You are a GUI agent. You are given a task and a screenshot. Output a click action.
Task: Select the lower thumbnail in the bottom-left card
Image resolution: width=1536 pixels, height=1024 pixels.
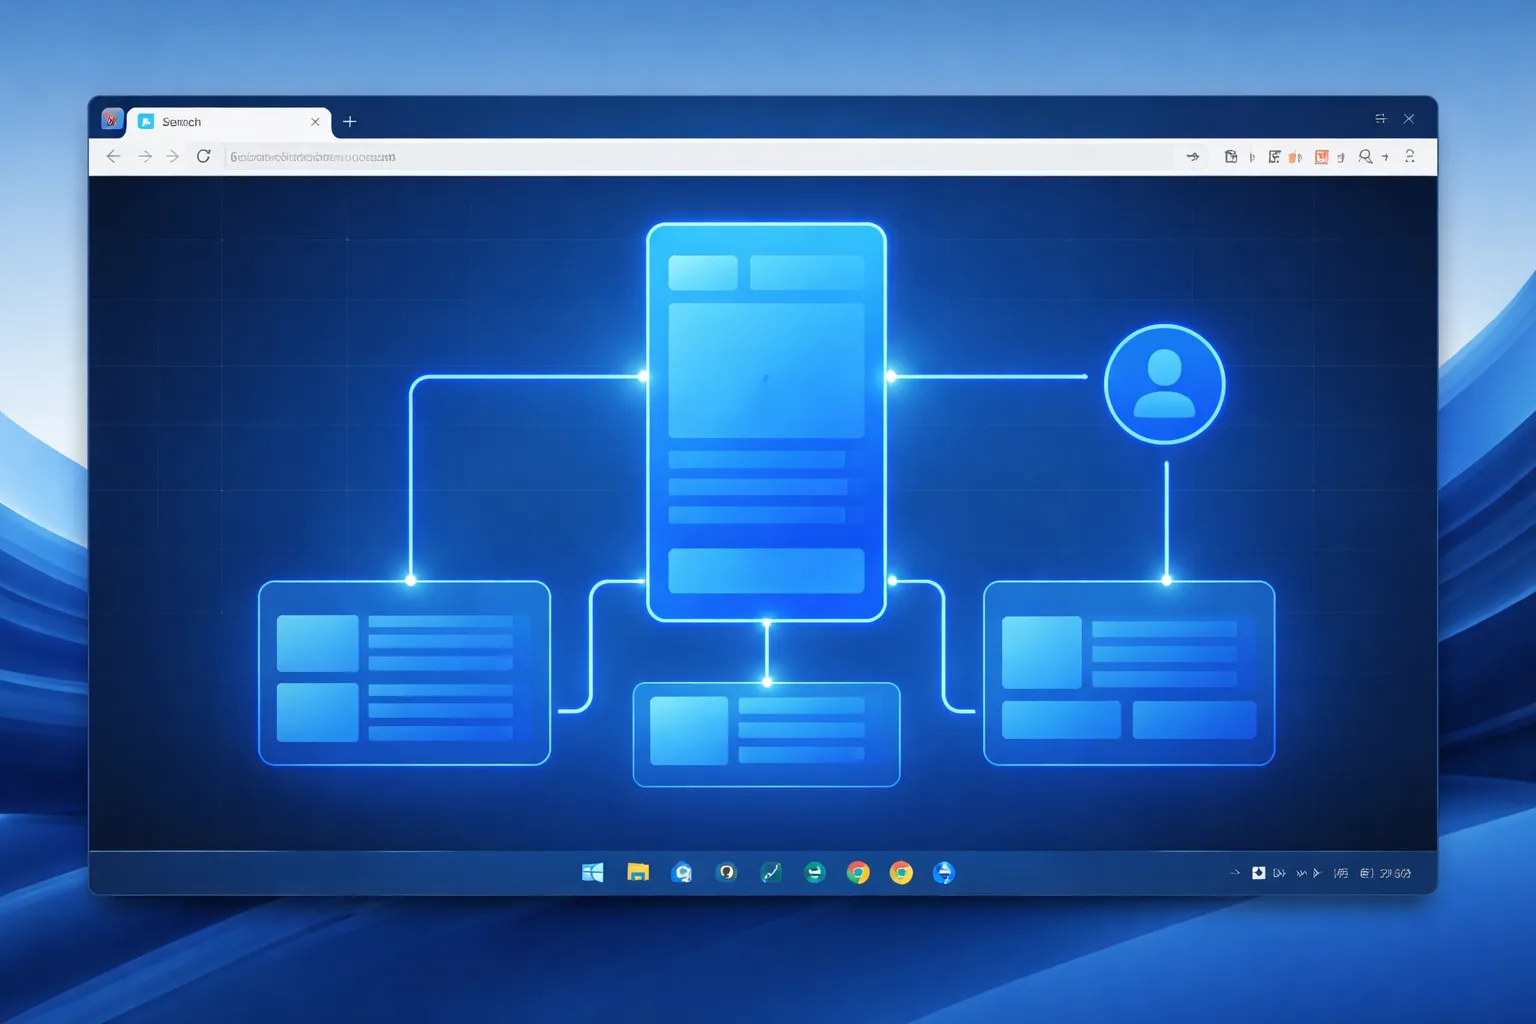(x=318, y=712)
